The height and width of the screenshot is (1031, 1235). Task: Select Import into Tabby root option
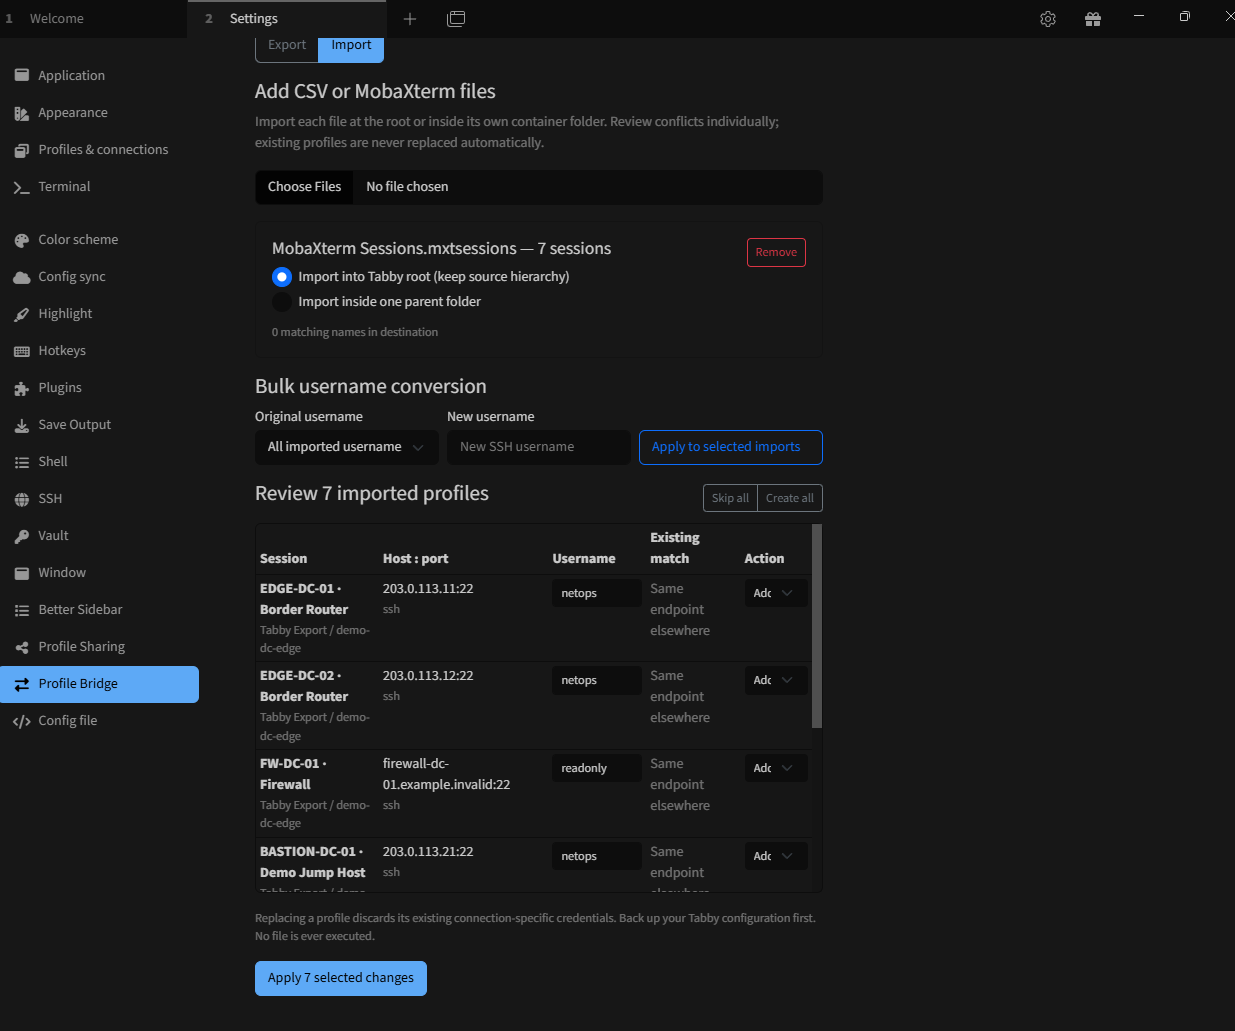pos(282,277)
